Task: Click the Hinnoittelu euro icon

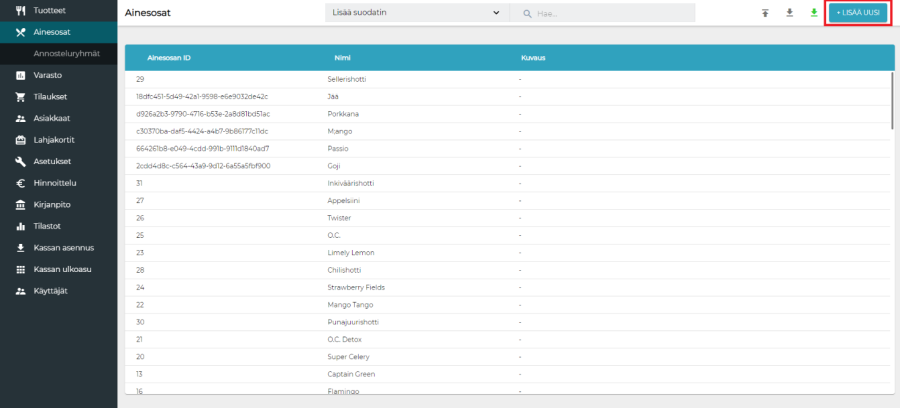Action: [21, 183]
